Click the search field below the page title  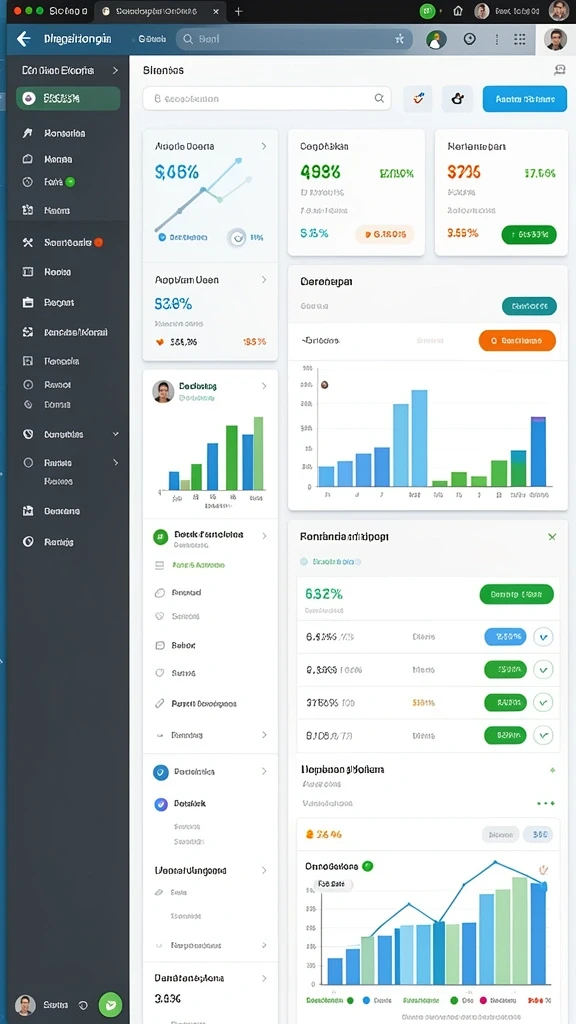(x=267, y=99)
